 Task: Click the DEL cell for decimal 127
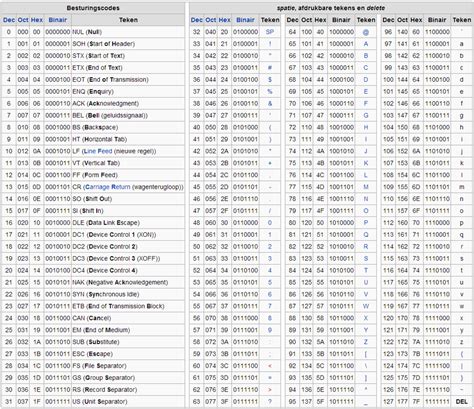pos(462,402)
